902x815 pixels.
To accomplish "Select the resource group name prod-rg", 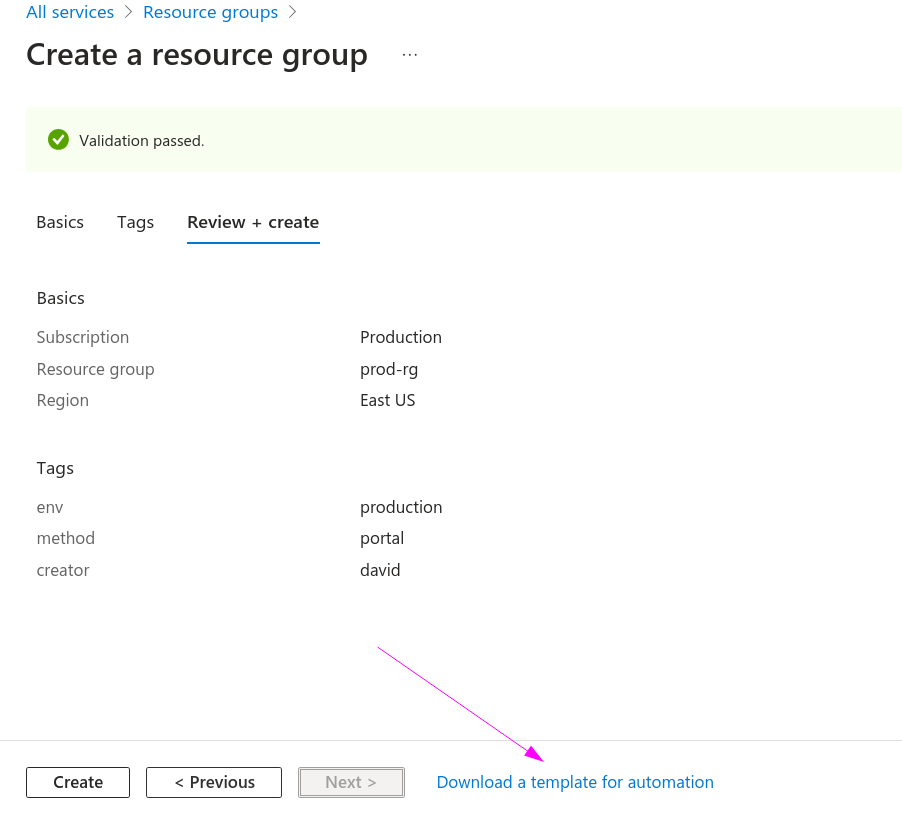I will click(389, 369).
